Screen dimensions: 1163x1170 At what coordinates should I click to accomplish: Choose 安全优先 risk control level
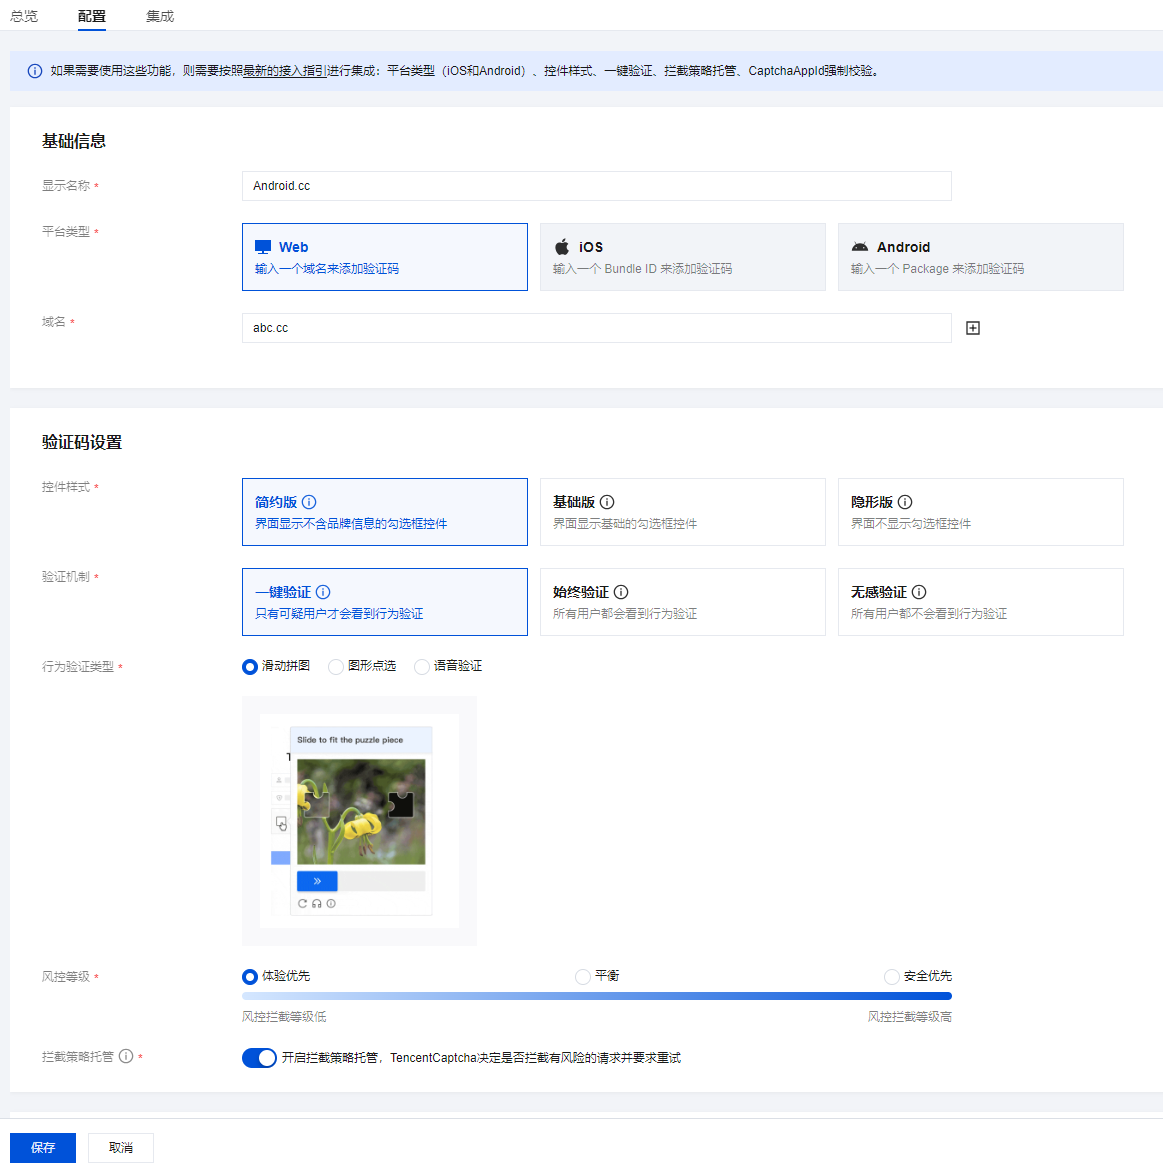892,977
